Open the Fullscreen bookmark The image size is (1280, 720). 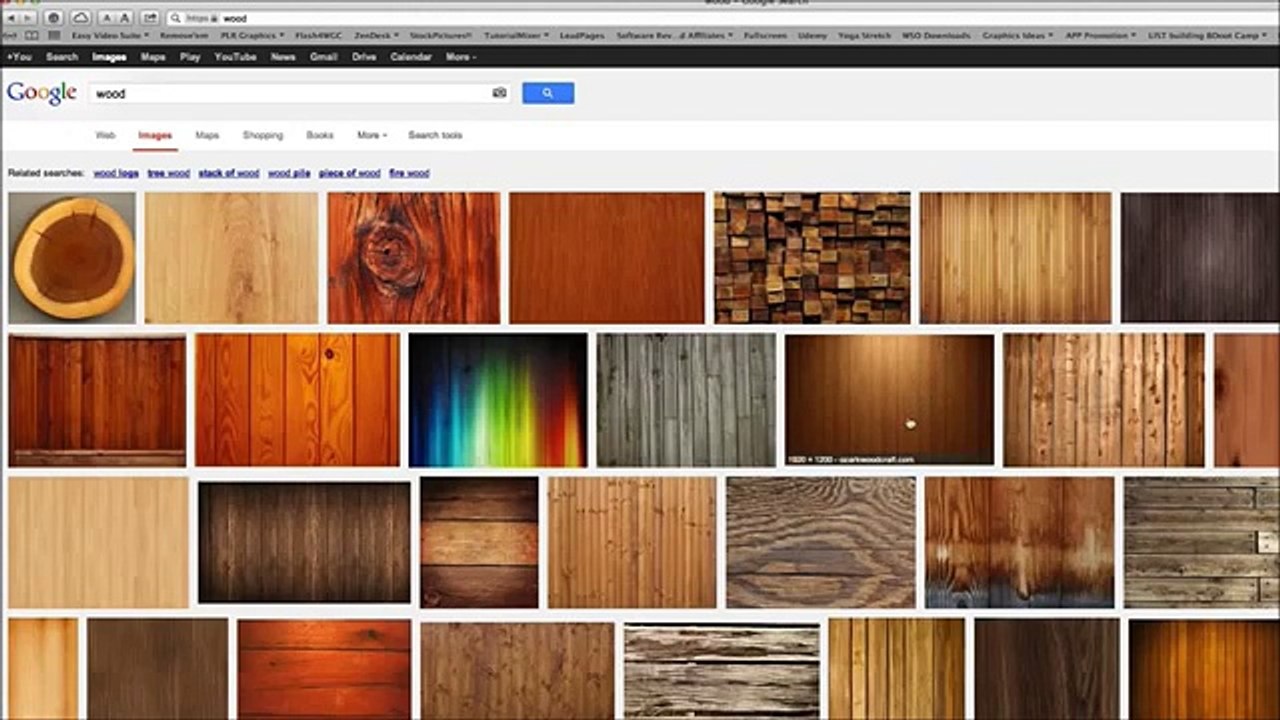765,35
